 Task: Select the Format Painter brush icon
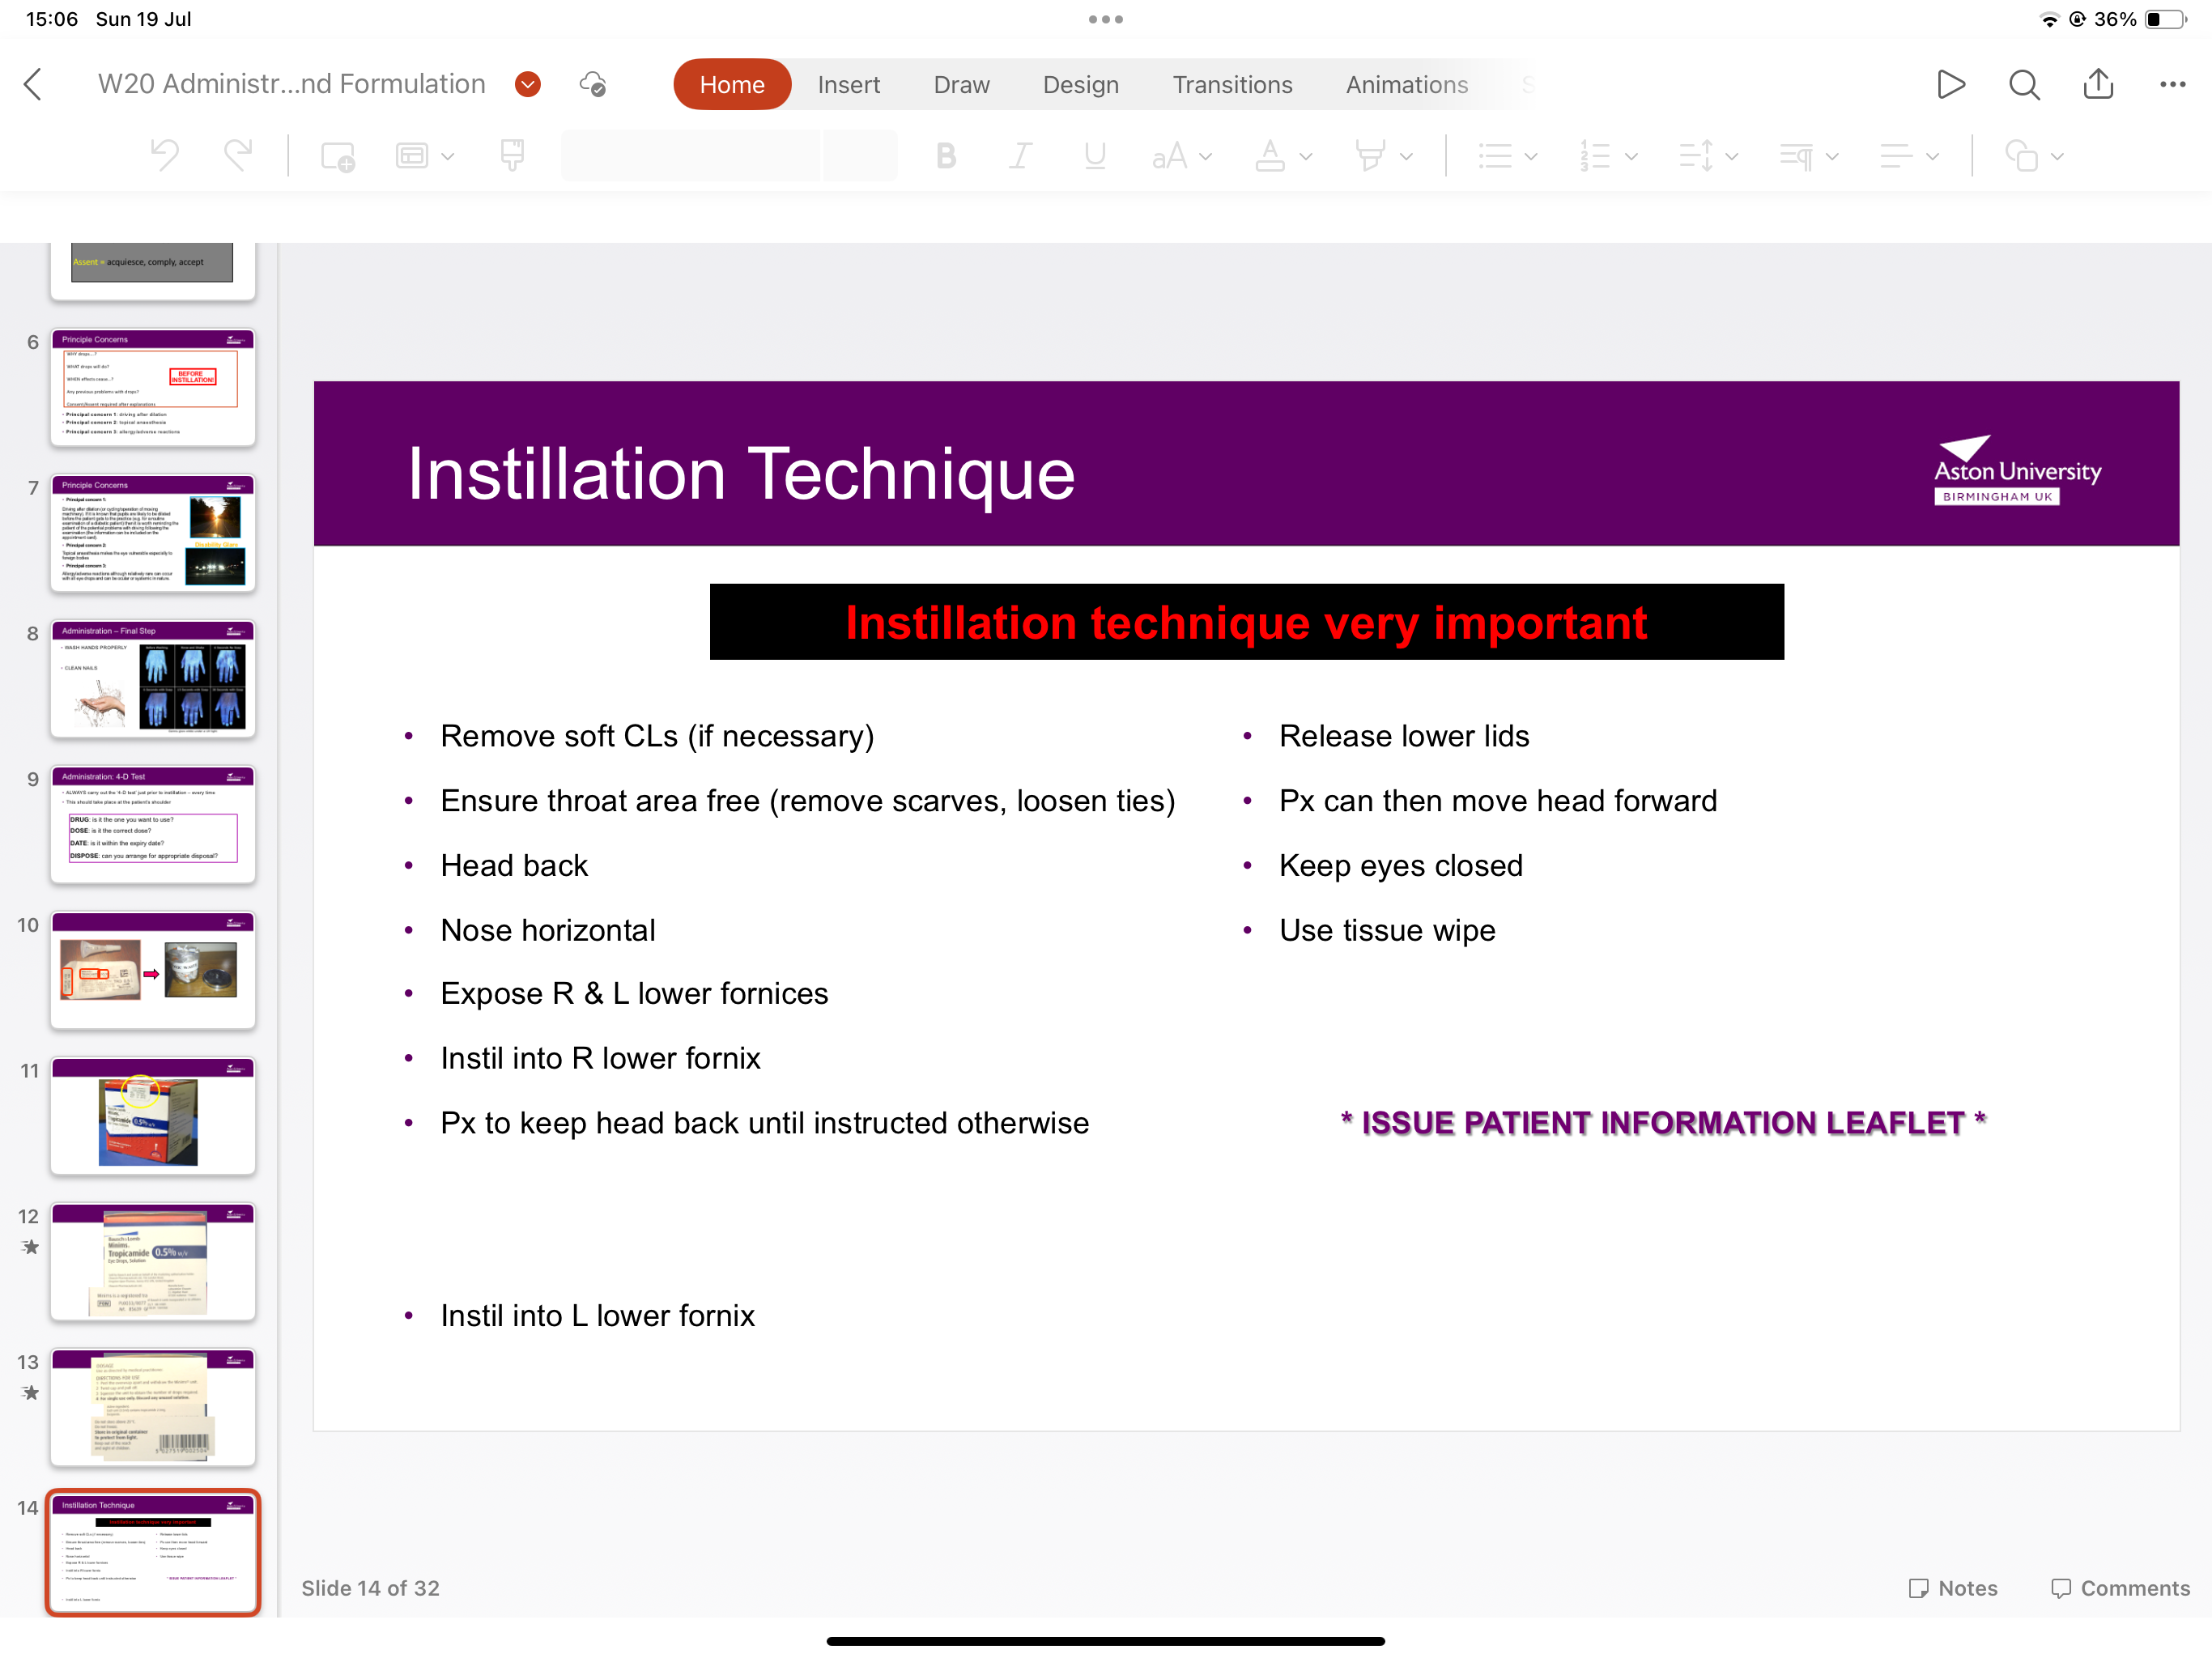512,156
